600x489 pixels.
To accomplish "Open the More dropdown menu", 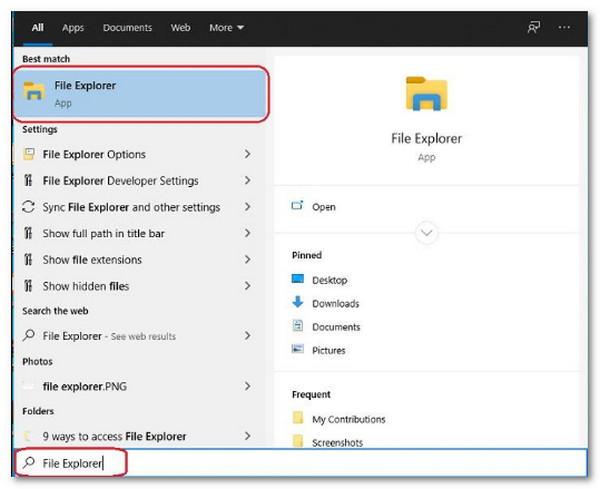I will pos(226,28).
